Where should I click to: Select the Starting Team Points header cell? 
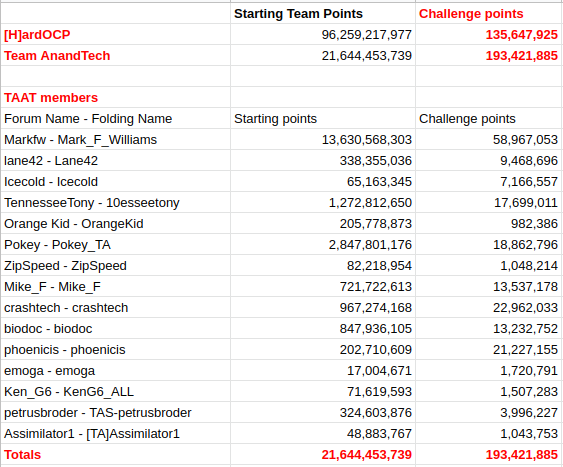(x=323, y=14)
